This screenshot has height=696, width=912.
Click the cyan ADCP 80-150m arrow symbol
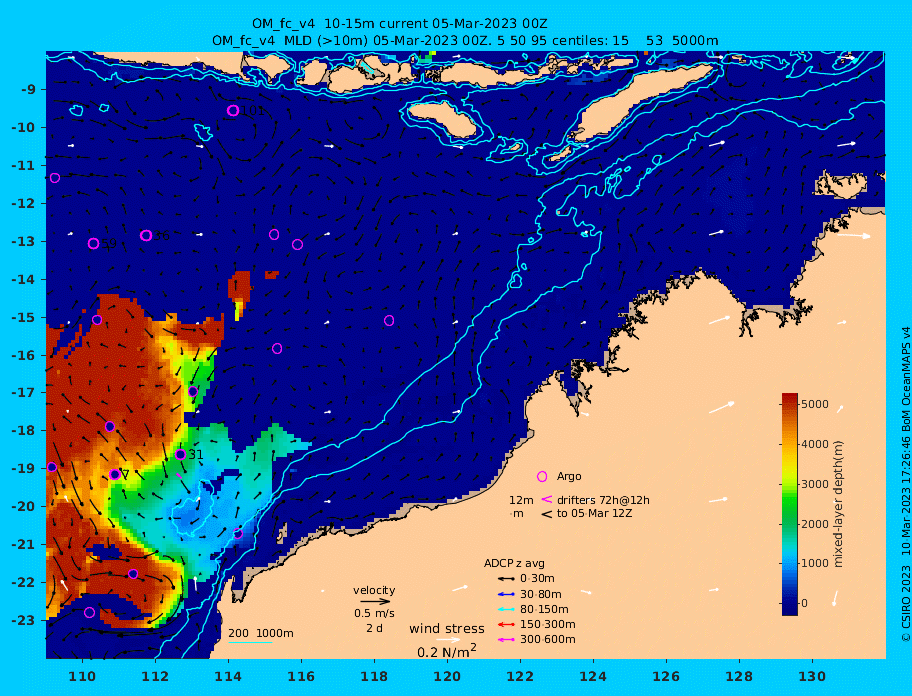coord(506,609)
